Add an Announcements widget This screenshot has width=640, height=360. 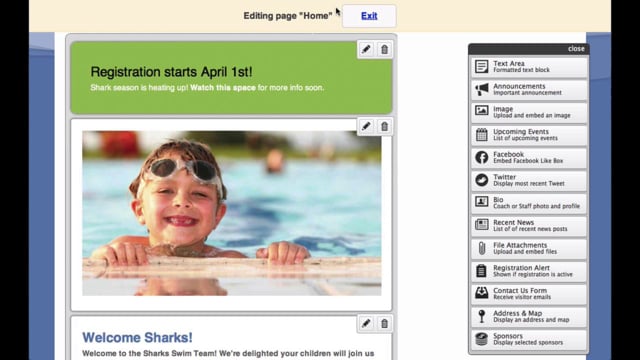pos(529,90)
